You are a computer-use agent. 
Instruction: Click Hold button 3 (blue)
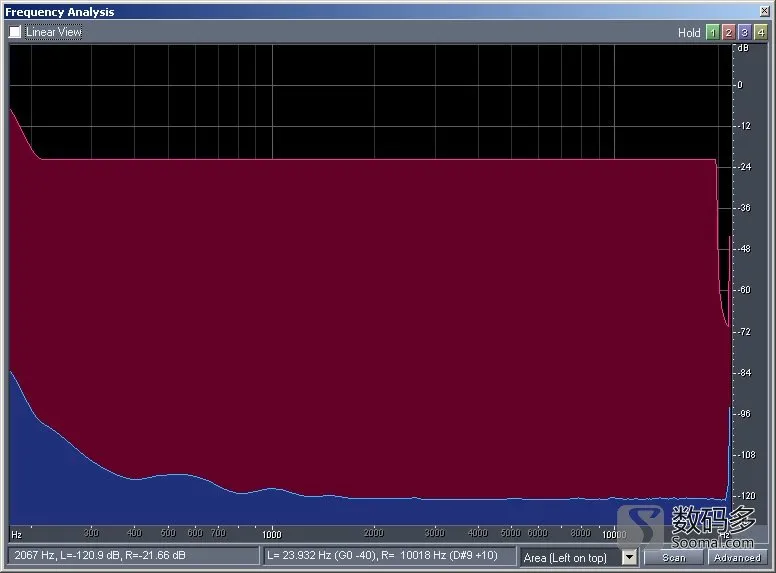pos(744,33)
